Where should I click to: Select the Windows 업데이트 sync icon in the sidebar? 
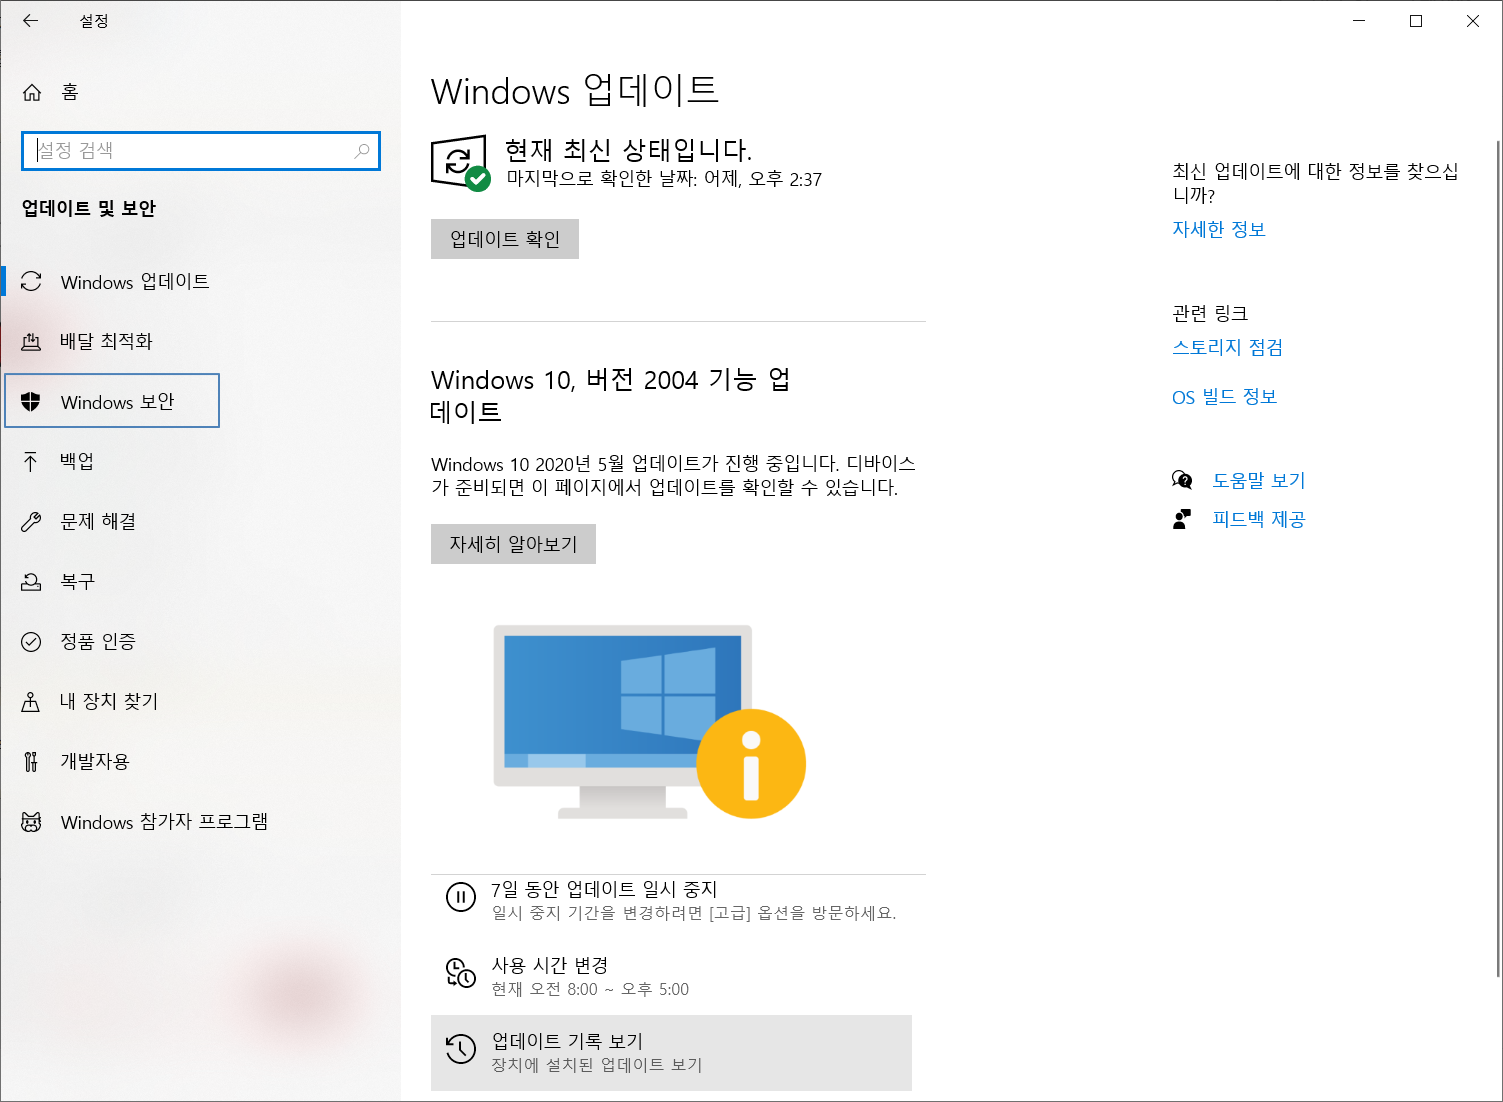[31, 282]
